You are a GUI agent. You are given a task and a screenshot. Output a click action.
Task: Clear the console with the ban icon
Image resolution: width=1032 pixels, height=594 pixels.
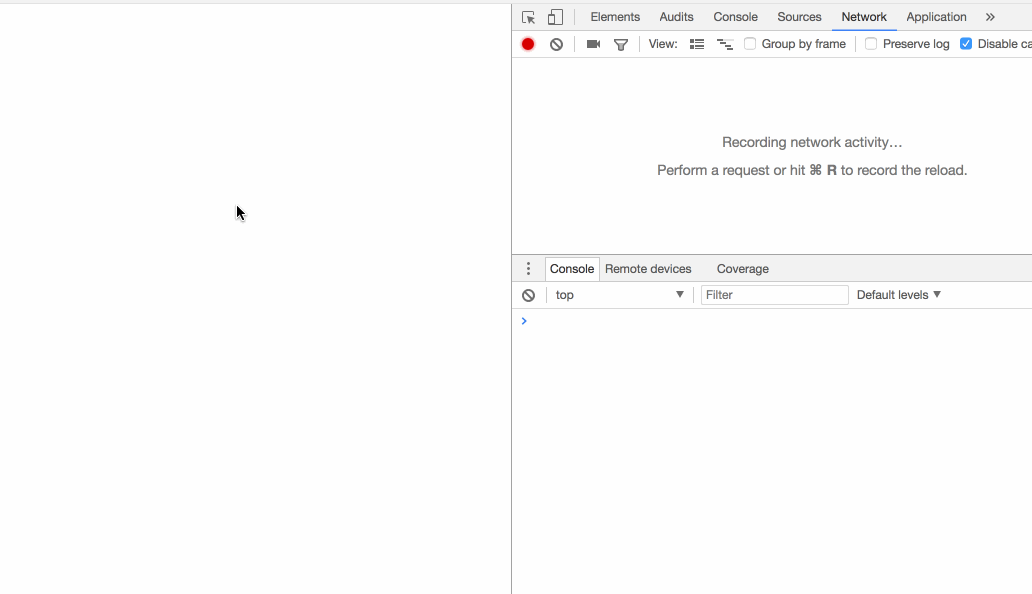click(x=528, y=294)
